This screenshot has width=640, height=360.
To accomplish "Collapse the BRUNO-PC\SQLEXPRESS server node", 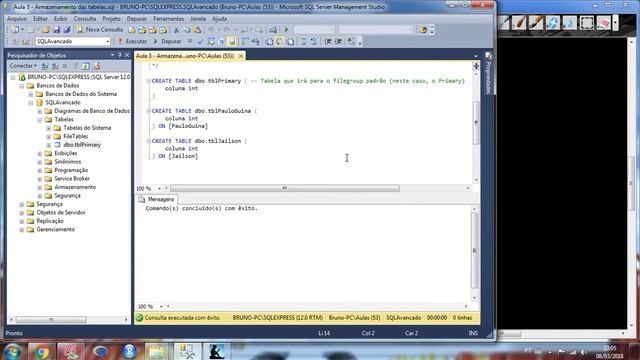I will point(13,77).
